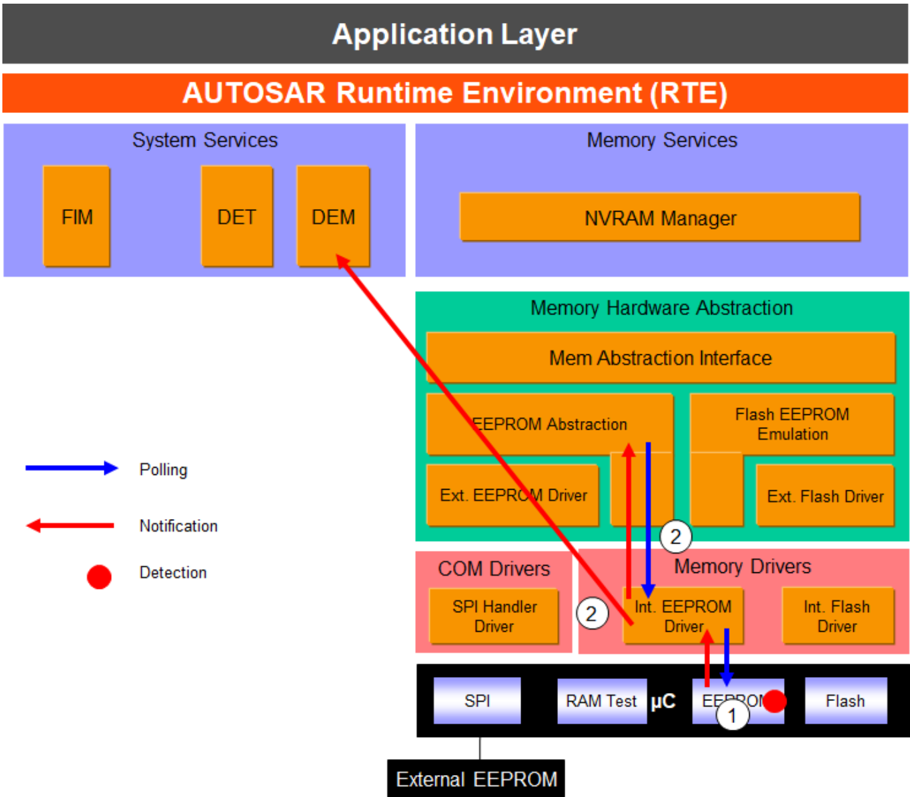Screen dimensions: 910x797
Task: Select the NVRAM Manager block
Action: pyautogui.click(x=660, y=217)
